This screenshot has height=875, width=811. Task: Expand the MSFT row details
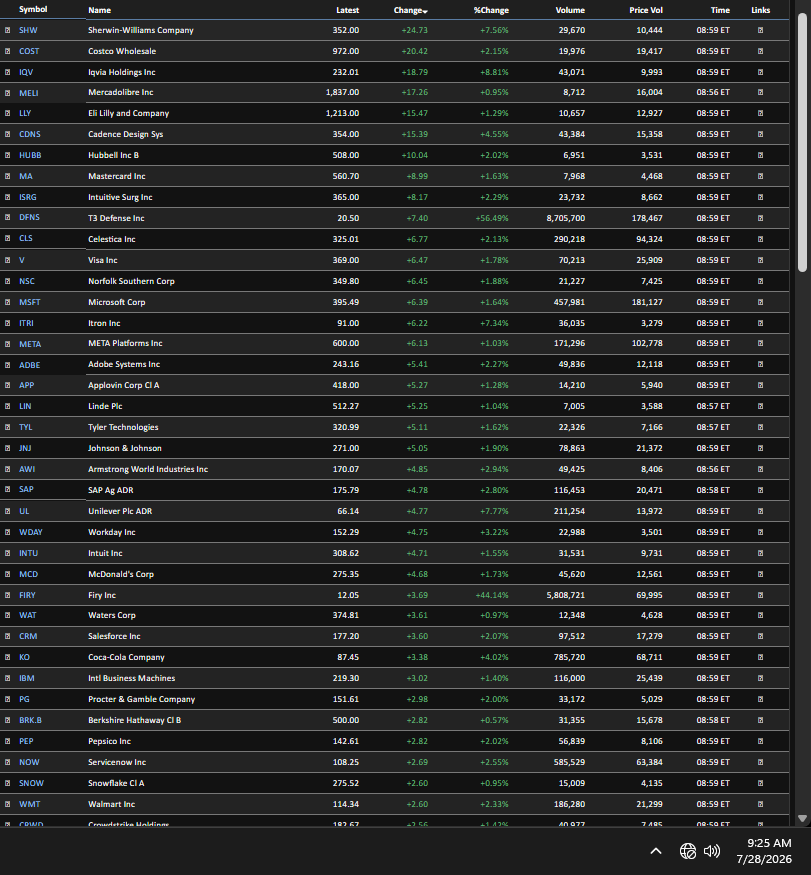click(7, 302)
